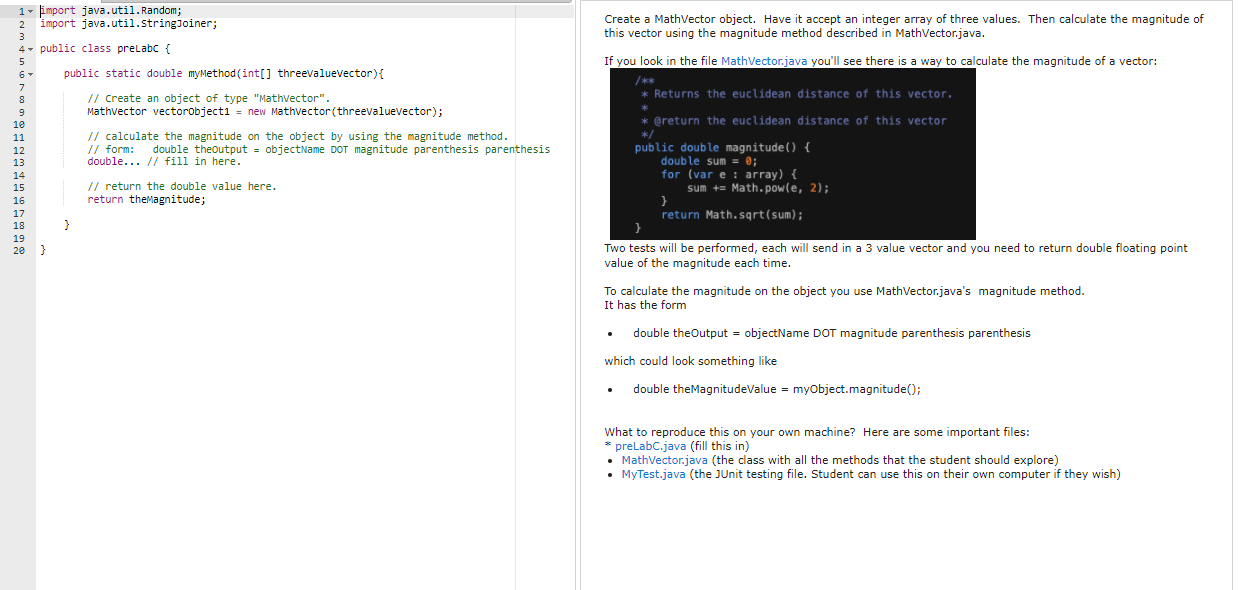Collapse the import statements code fold
The width and height of the screenshot is (1241, 590).
click(x=30, y=10)
